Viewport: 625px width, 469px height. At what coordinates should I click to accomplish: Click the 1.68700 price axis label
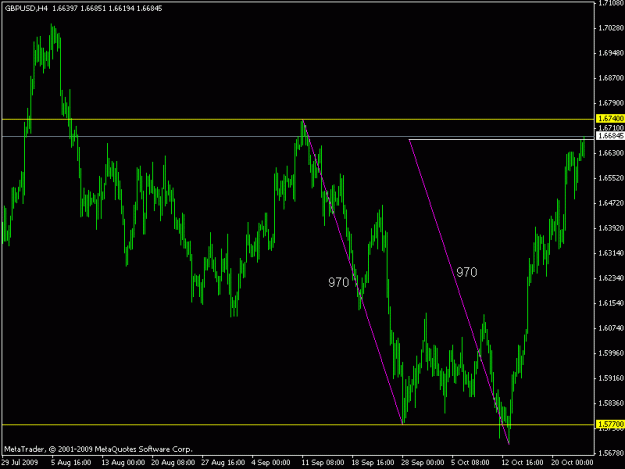coord(611,78)
